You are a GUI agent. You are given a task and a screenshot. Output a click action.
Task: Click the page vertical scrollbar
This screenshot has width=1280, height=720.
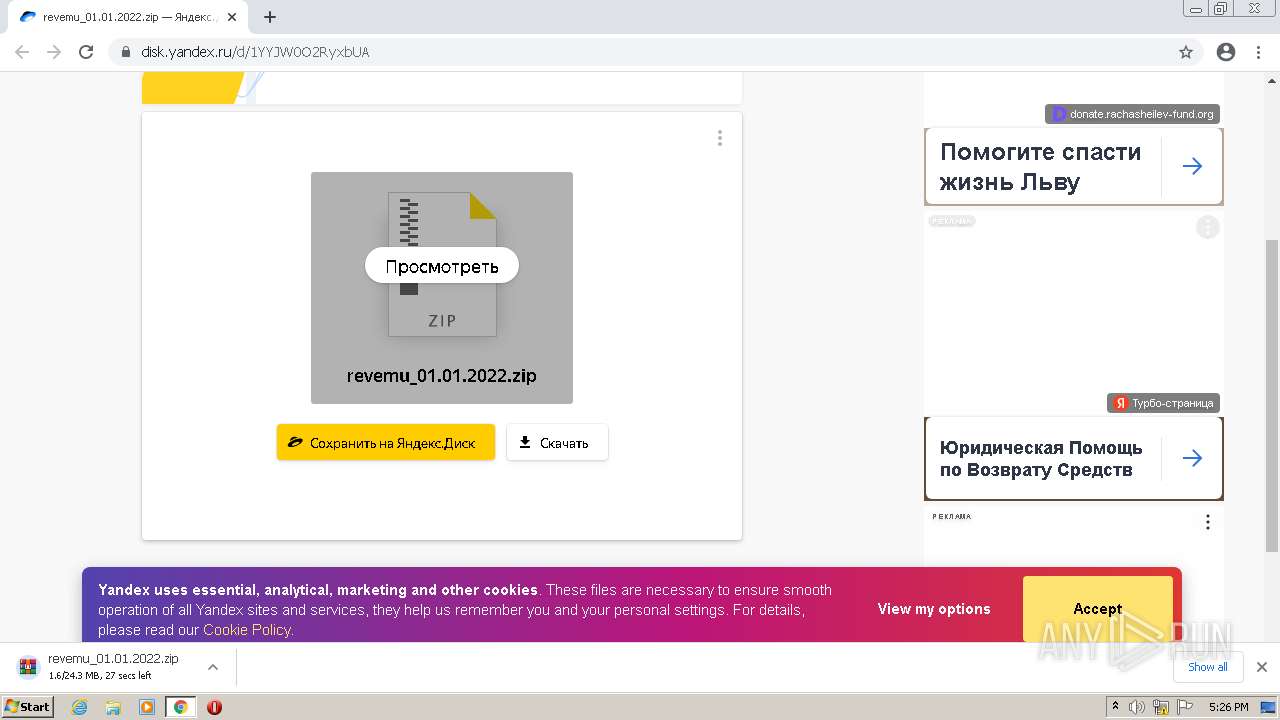point(1272,395)
